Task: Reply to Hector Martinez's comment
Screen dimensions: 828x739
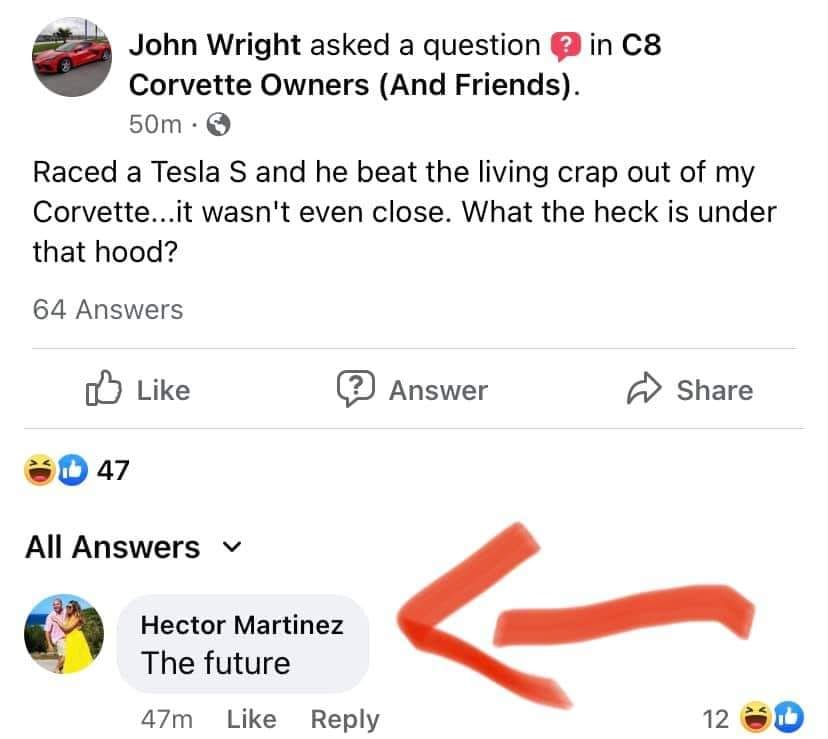Action: (x=345, y=719)
